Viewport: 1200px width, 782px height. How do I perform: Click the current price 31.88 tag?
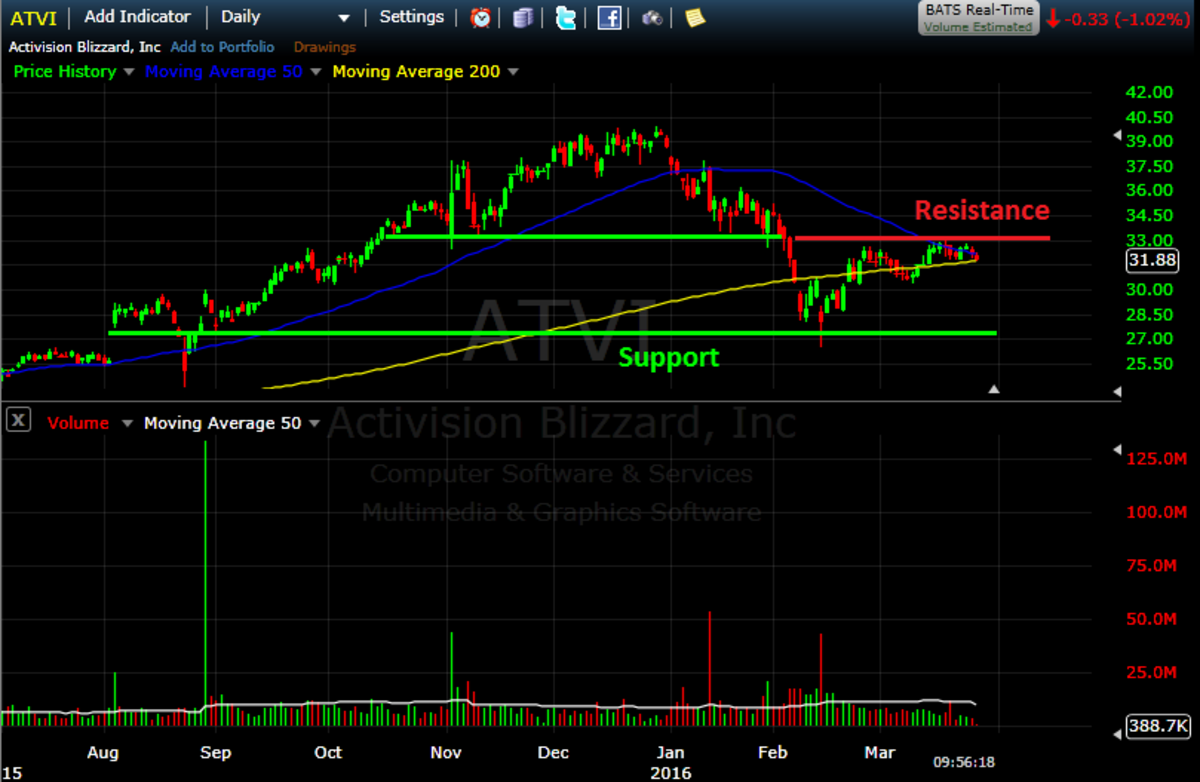click(1150, 260)
